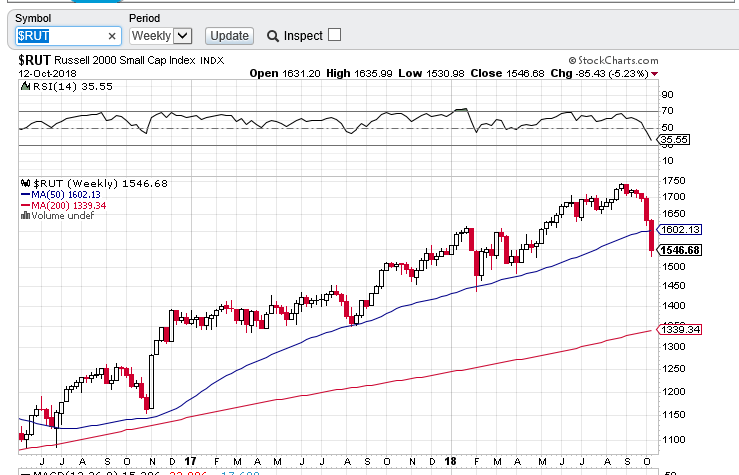Click the Period label above the dropdown
Viewport: 739px width, 475px height.
click(144, 18)
